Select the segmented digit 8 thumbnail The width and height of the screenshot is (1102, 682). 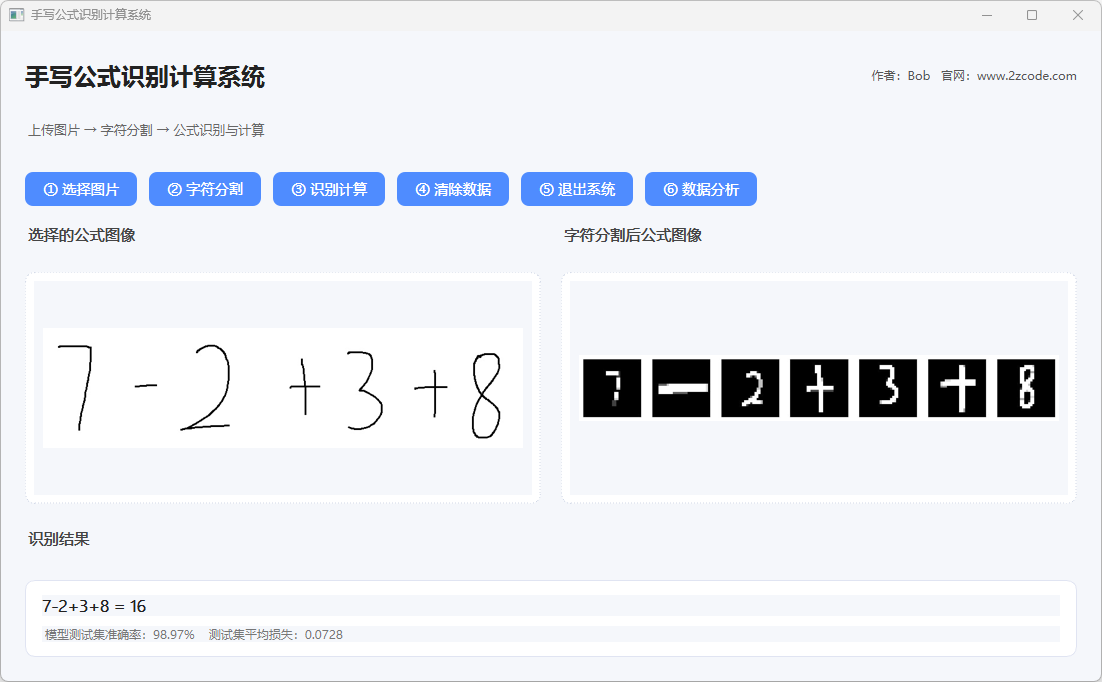click(1026, 388)
